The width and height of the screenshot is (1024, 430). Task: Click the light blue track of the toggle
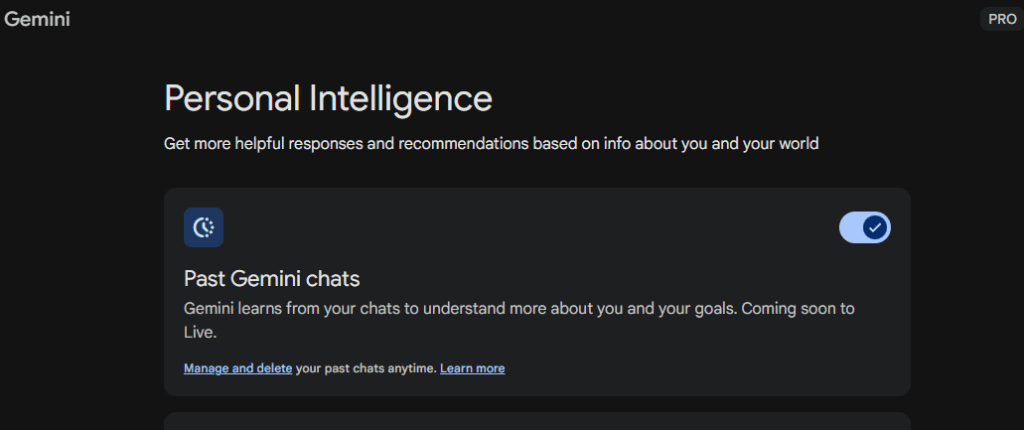pos(850,228)
